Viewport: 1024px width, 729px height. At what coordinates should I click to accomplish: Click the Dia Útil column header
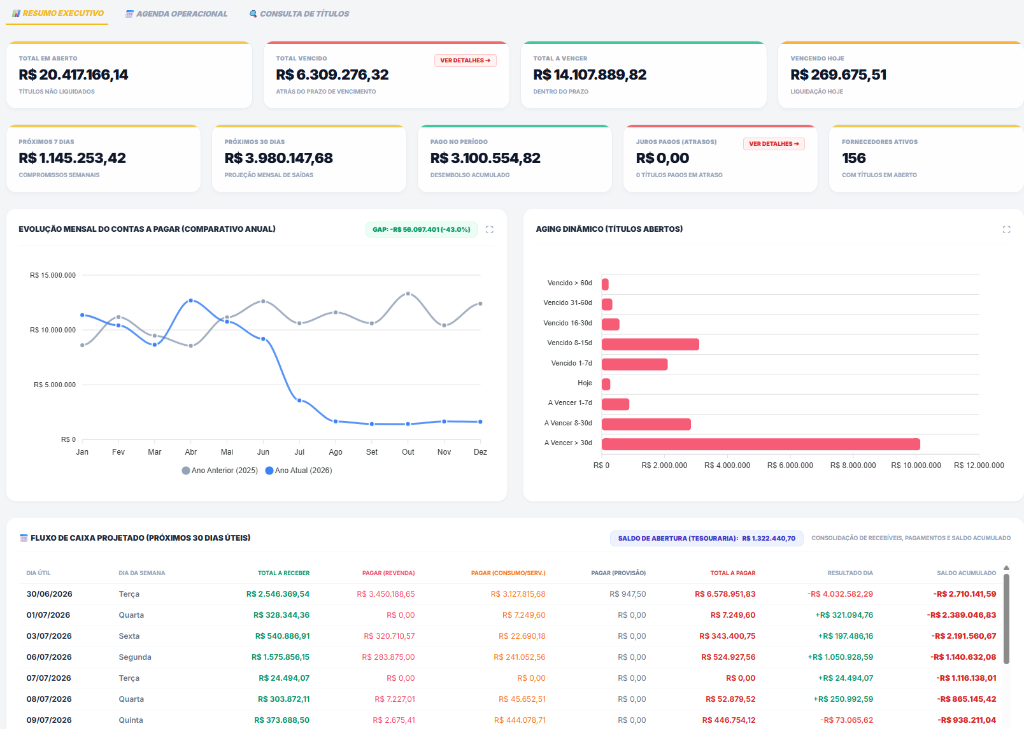[x=39, y=573]
